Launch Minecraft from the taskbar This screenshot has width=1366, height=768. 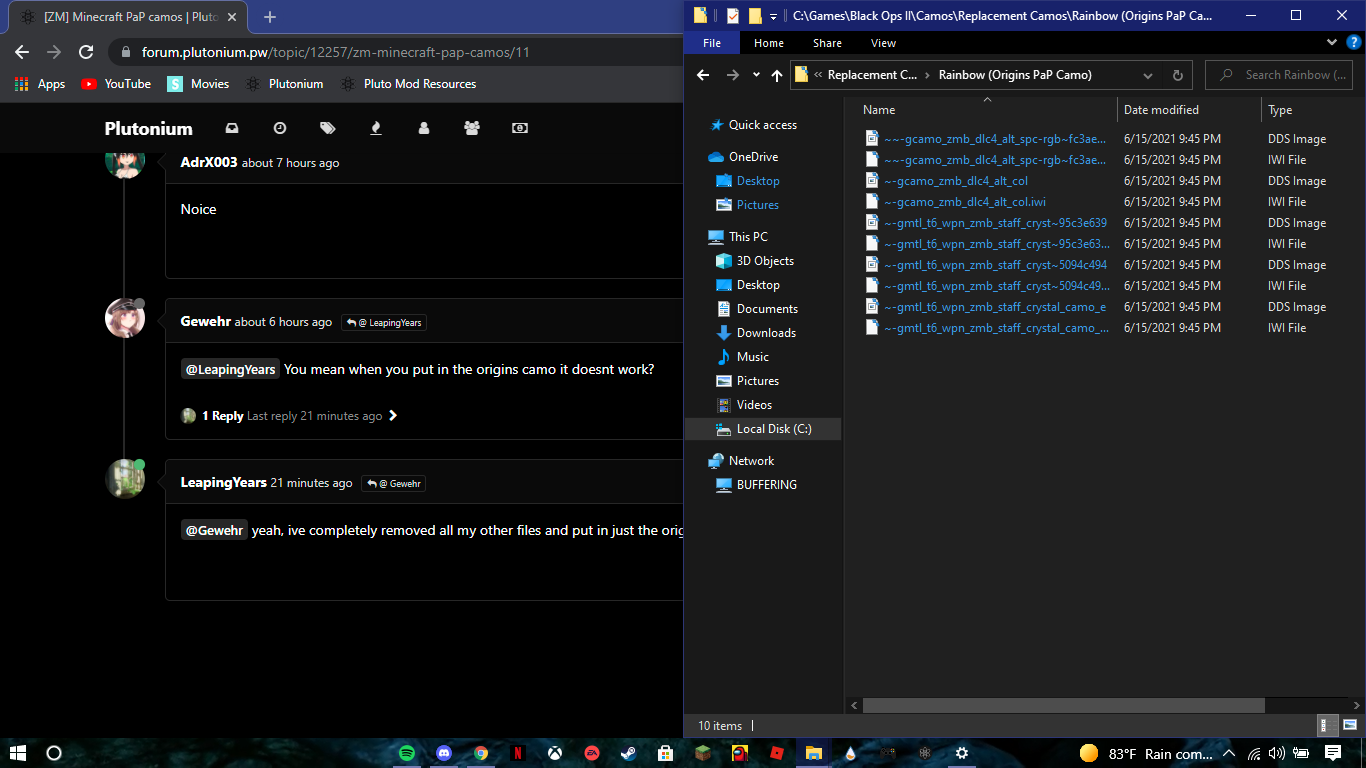tap(702, 753)
